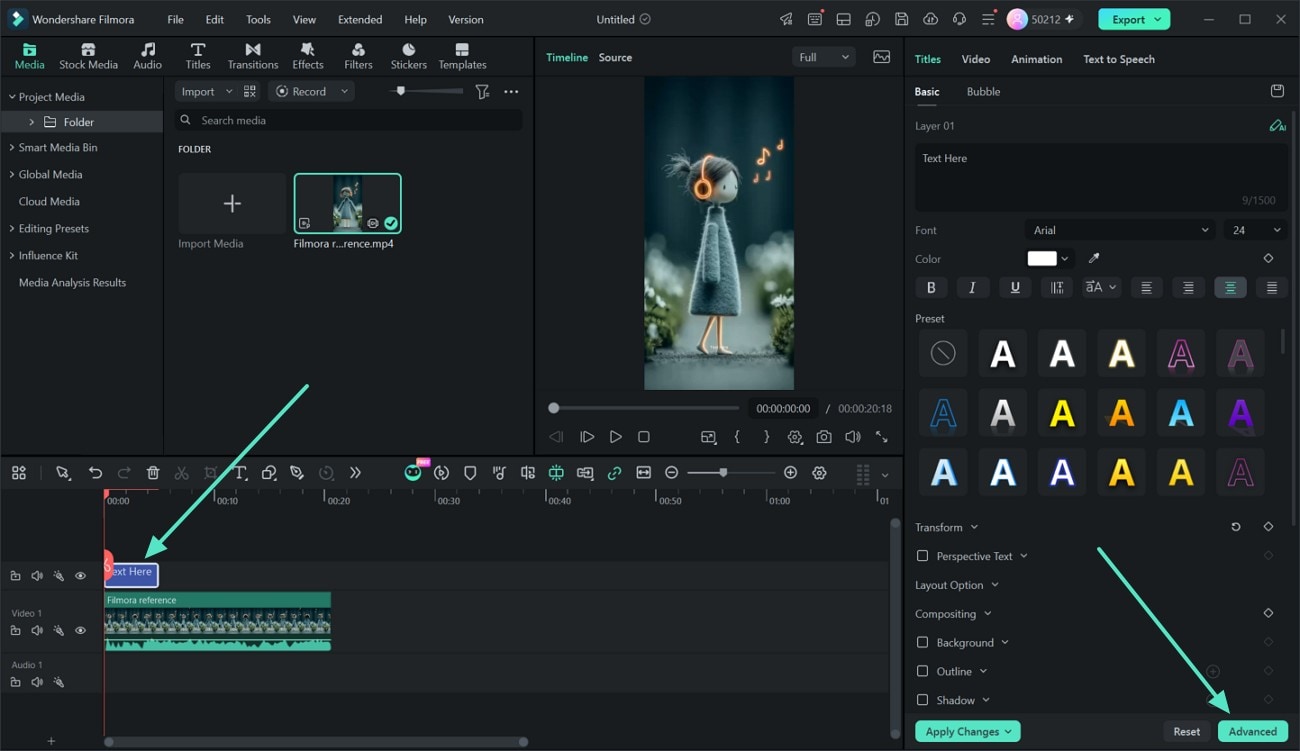Apply Bold formatting to the title
1300x751 pixels.
tap(931, 288)
